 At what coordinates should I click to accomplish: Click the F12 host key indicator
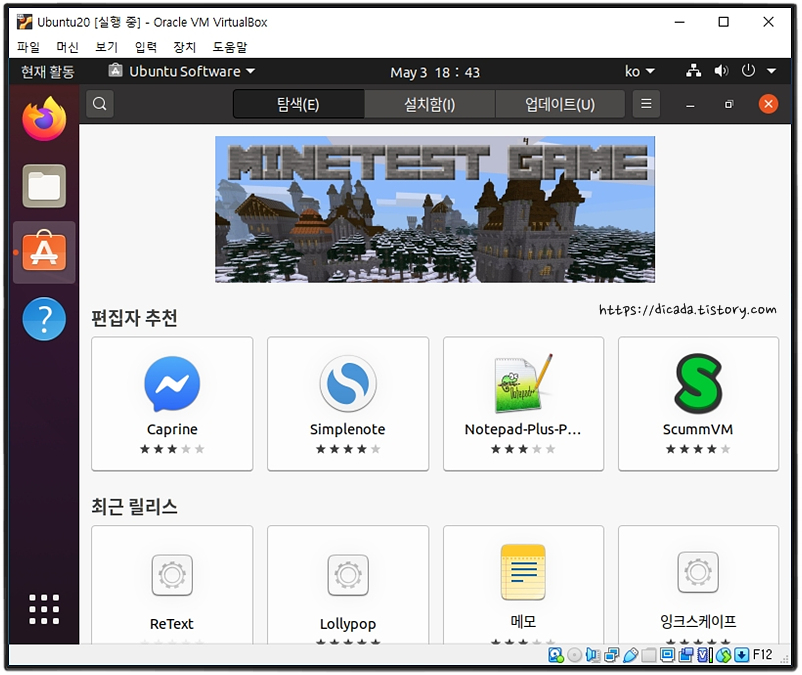point(762,655)
